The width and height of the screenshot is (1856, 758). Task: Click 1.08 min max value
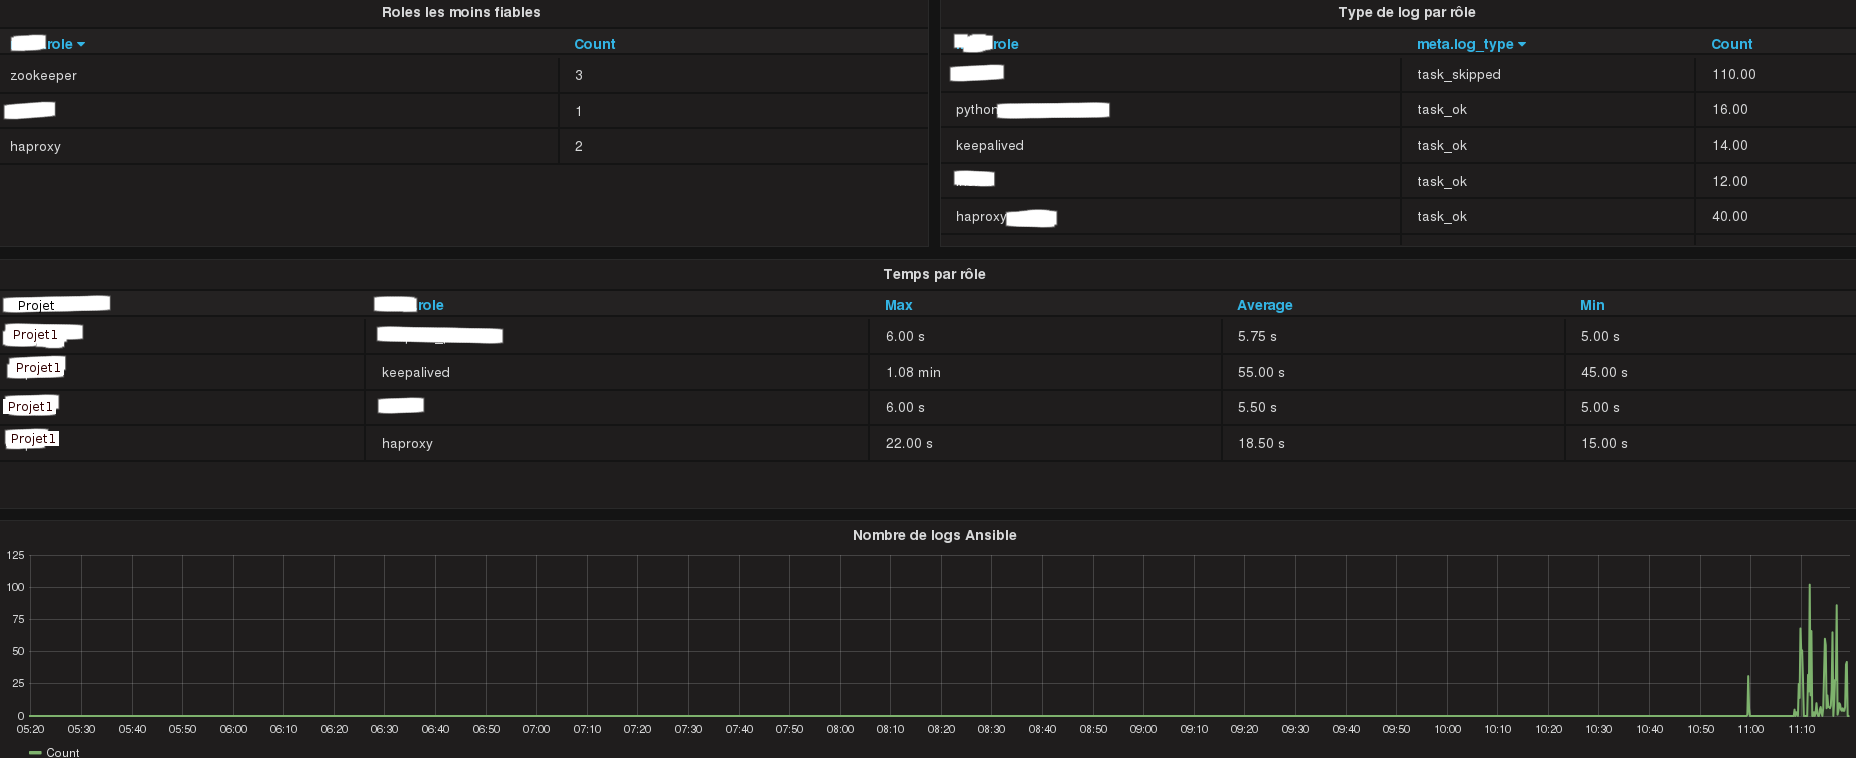912,372
